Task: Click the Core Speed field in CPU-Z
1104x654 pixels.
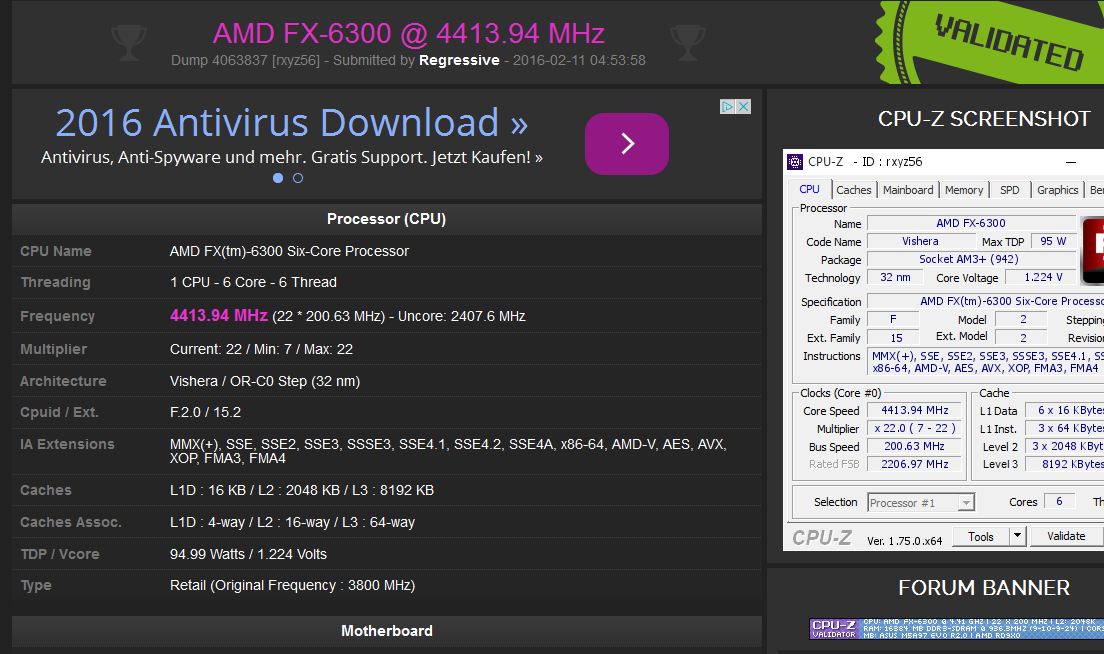Action: click(x=915, y=410)
